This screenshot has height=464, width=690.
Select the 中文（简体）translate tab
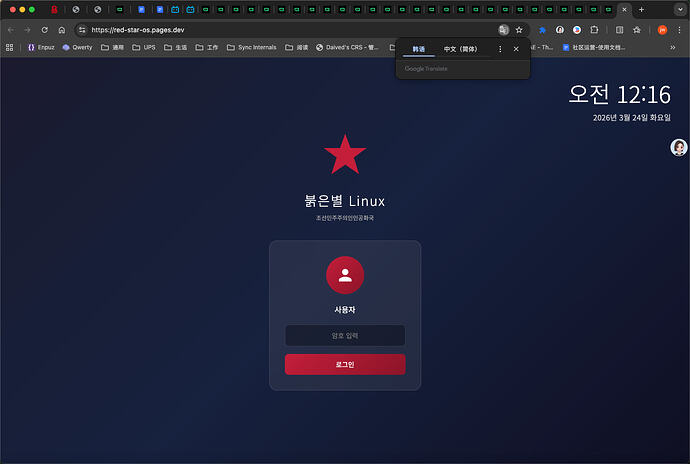[x=460, y=49]
